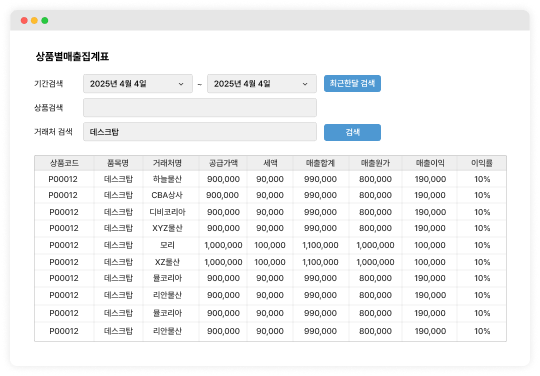This screenshot has width=540, height=376.
Task: Click P00012 code in the XZ물산 row
Action: point(64,262)
